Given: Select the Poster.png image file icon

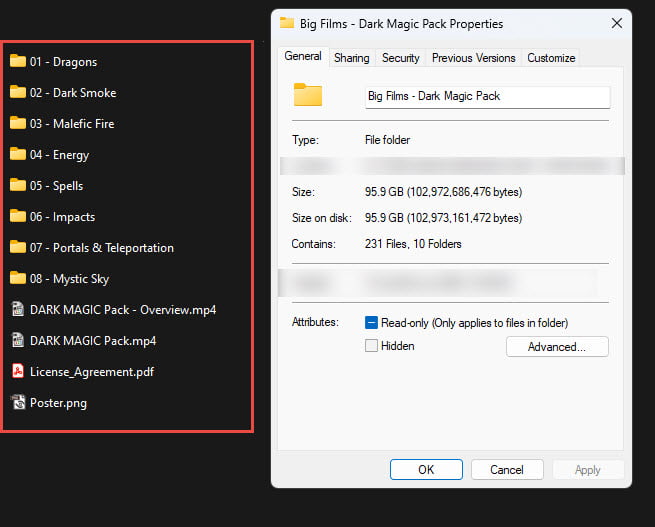Looking at the screenshot, I should pyautogui.click(x=18, y=402).
